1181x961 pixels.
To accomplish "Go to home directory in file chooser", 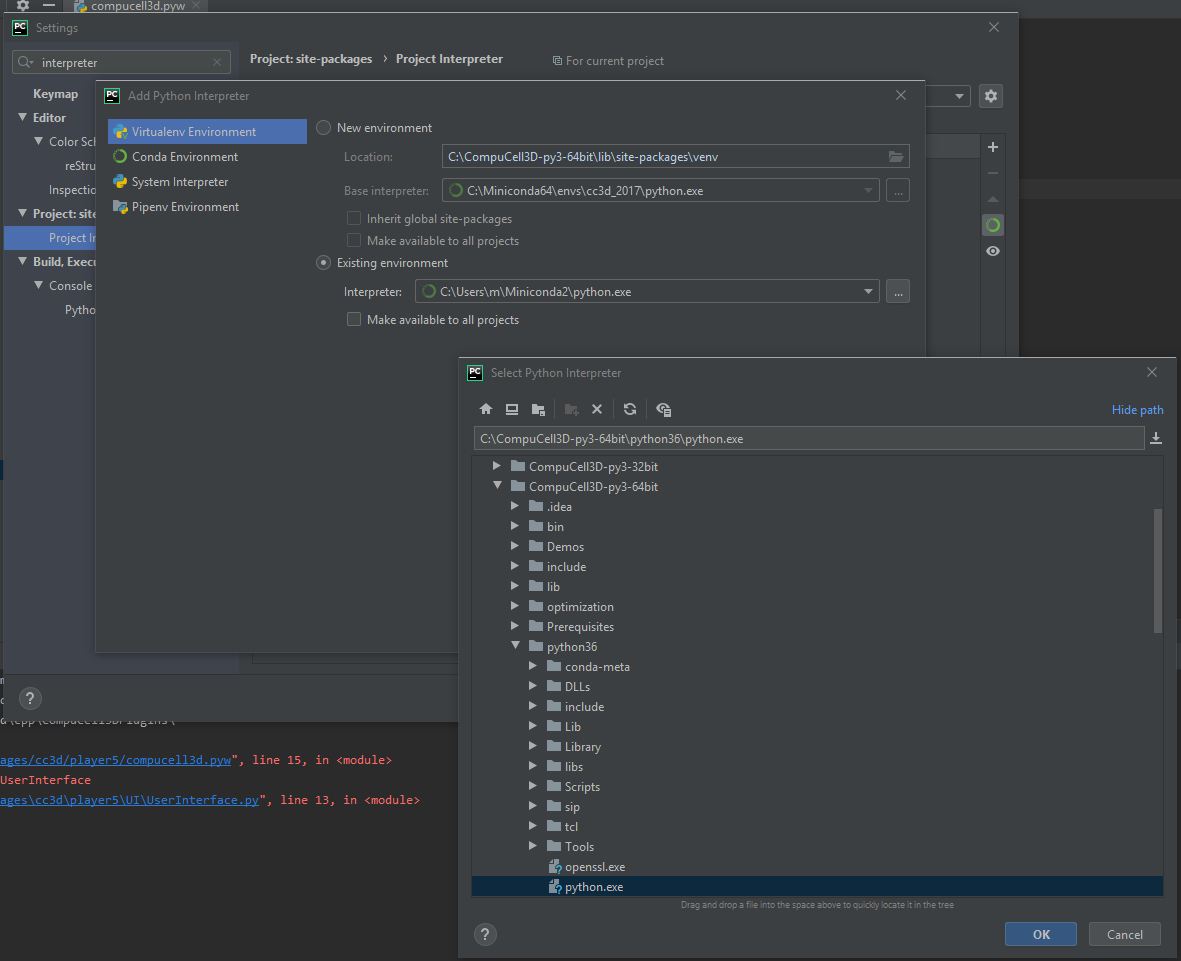I will (486, 409).
